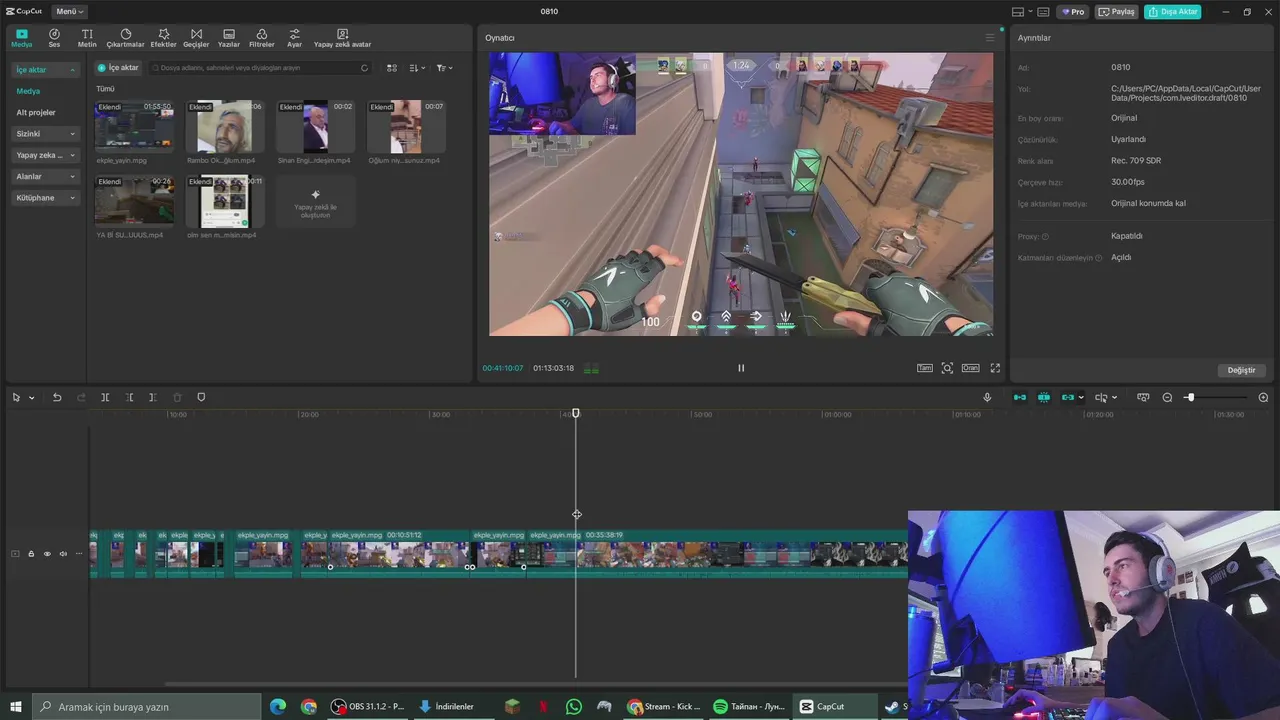This screenshot has height=720, width=1280.
Task: Zoom in the timeline
Action: [x=1263, y=398]
